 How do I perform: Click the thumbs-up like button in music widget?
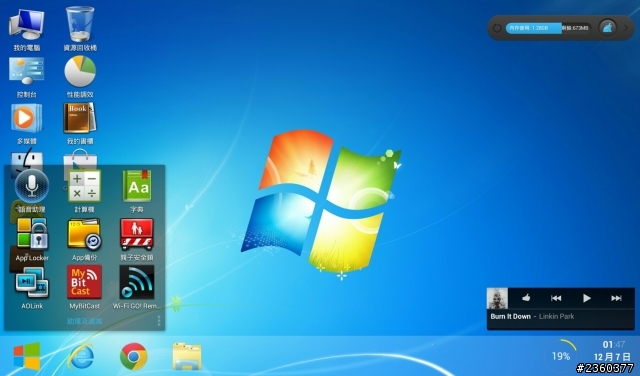pos(526,298)
